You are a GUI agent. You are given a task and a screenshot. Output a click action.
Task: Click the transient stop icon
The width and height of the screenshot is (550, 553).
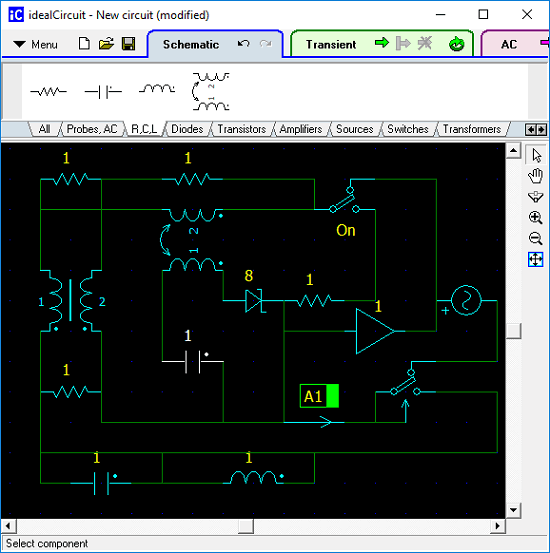pos(425,43)
